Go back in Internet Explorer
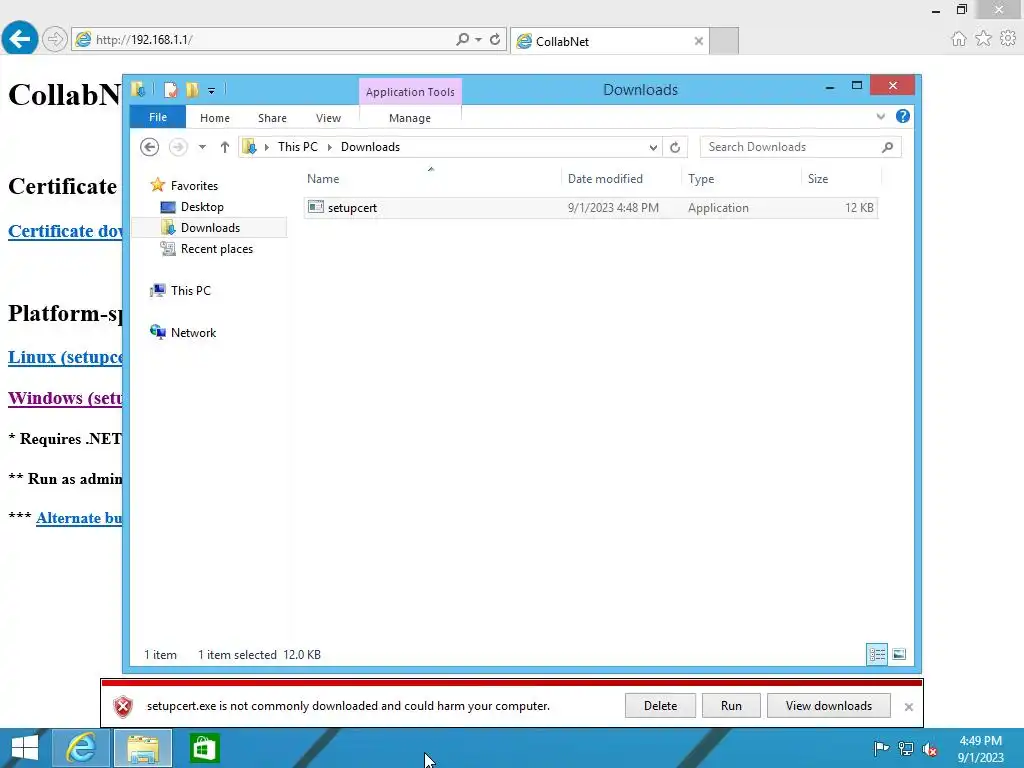1024x768 pixels. coord(20,39)
